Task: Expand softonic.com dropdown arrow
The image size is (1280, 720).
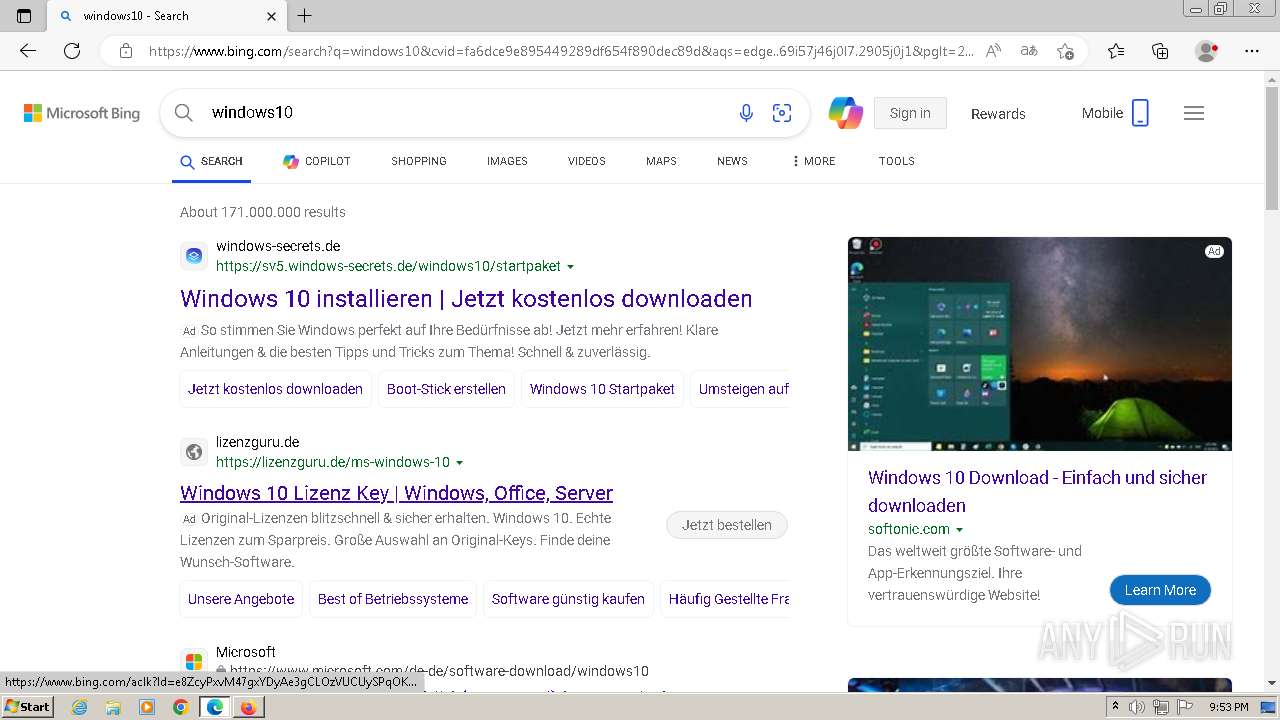Action: (x=960, y=530)
